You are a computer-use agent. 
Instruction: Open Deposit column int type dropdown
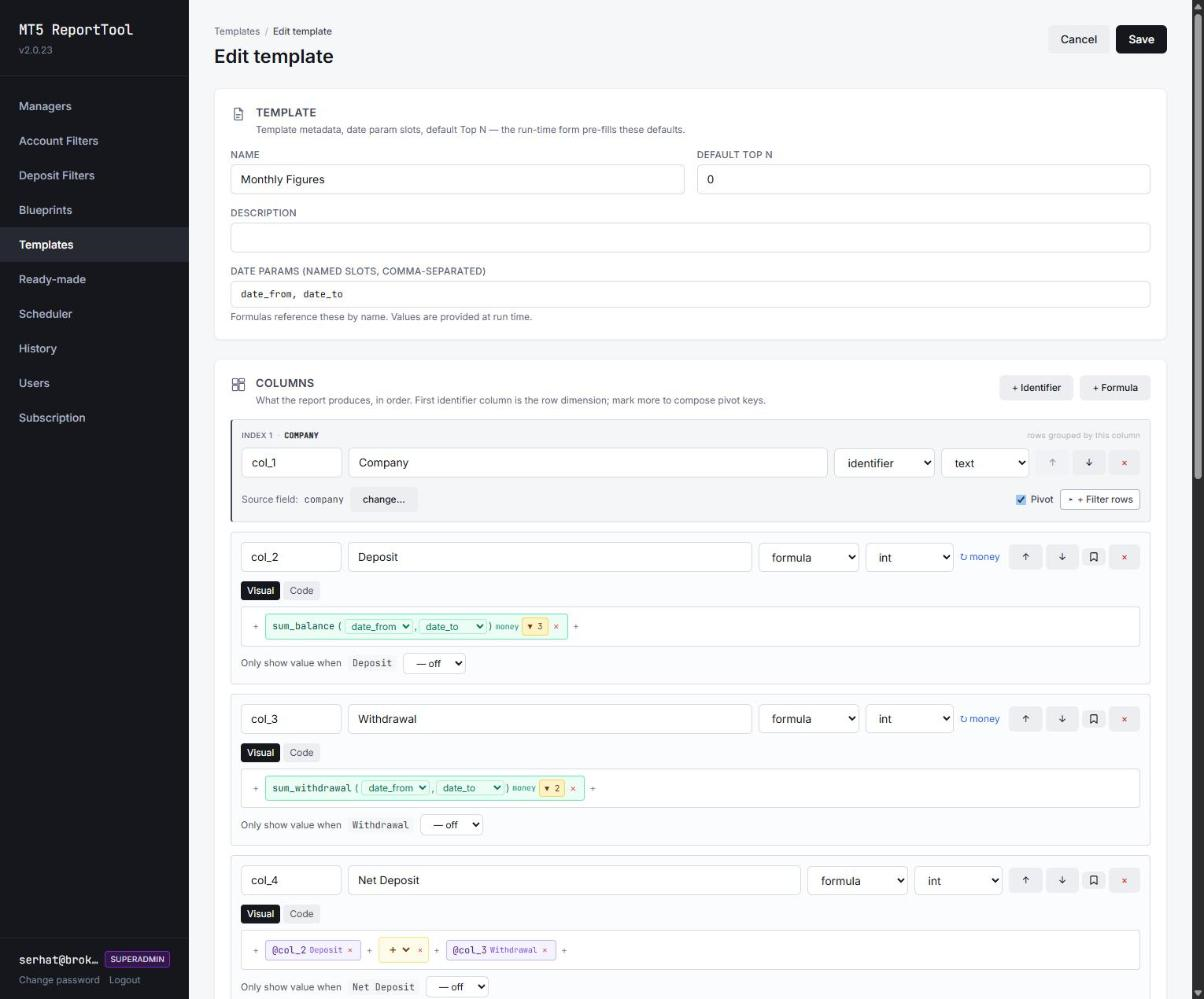(x=909, y=557)
